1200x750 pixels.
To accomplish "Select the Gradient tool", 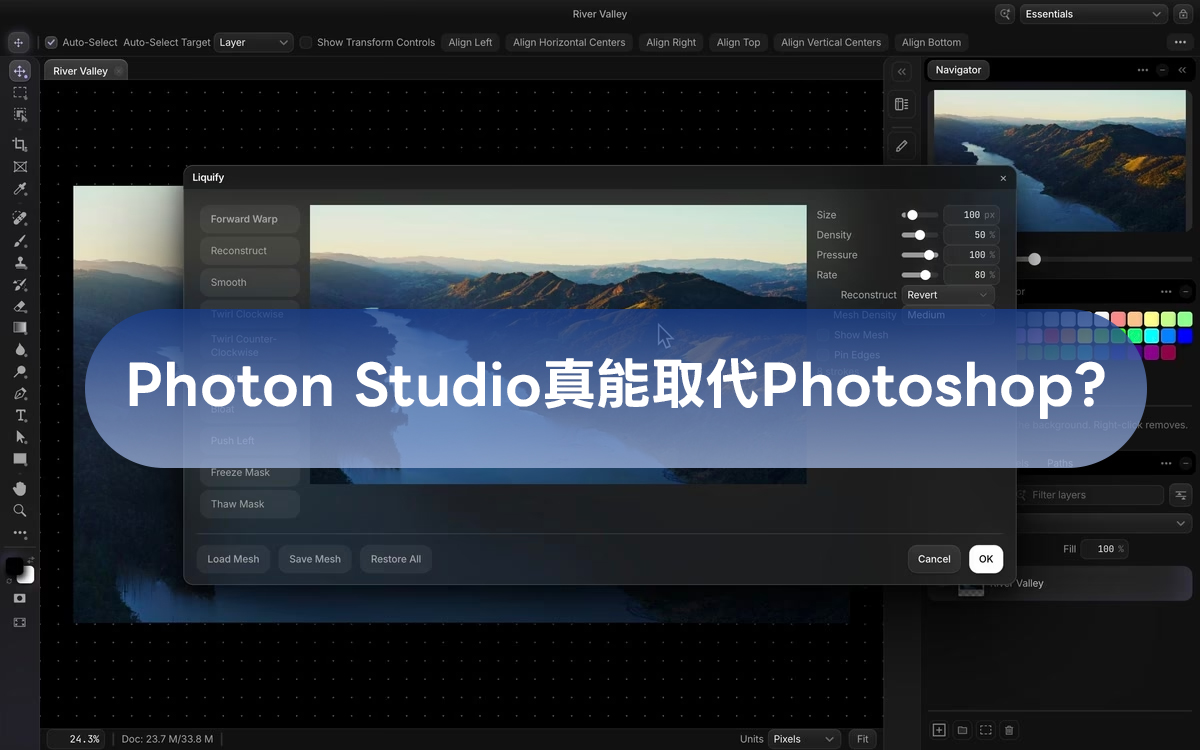I will (x=20, y=328).
